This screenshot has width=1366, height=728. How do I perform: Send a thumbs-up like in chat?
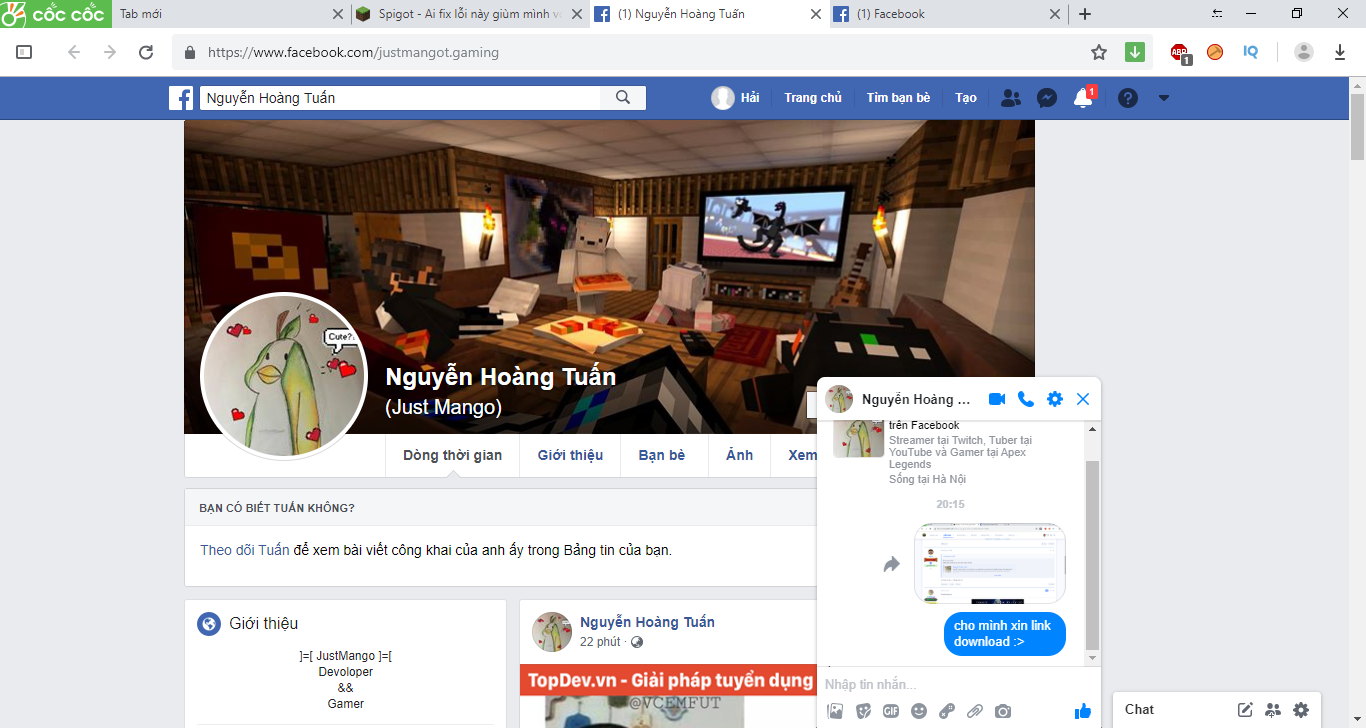pyautogui.click(x=1083, y=711)
